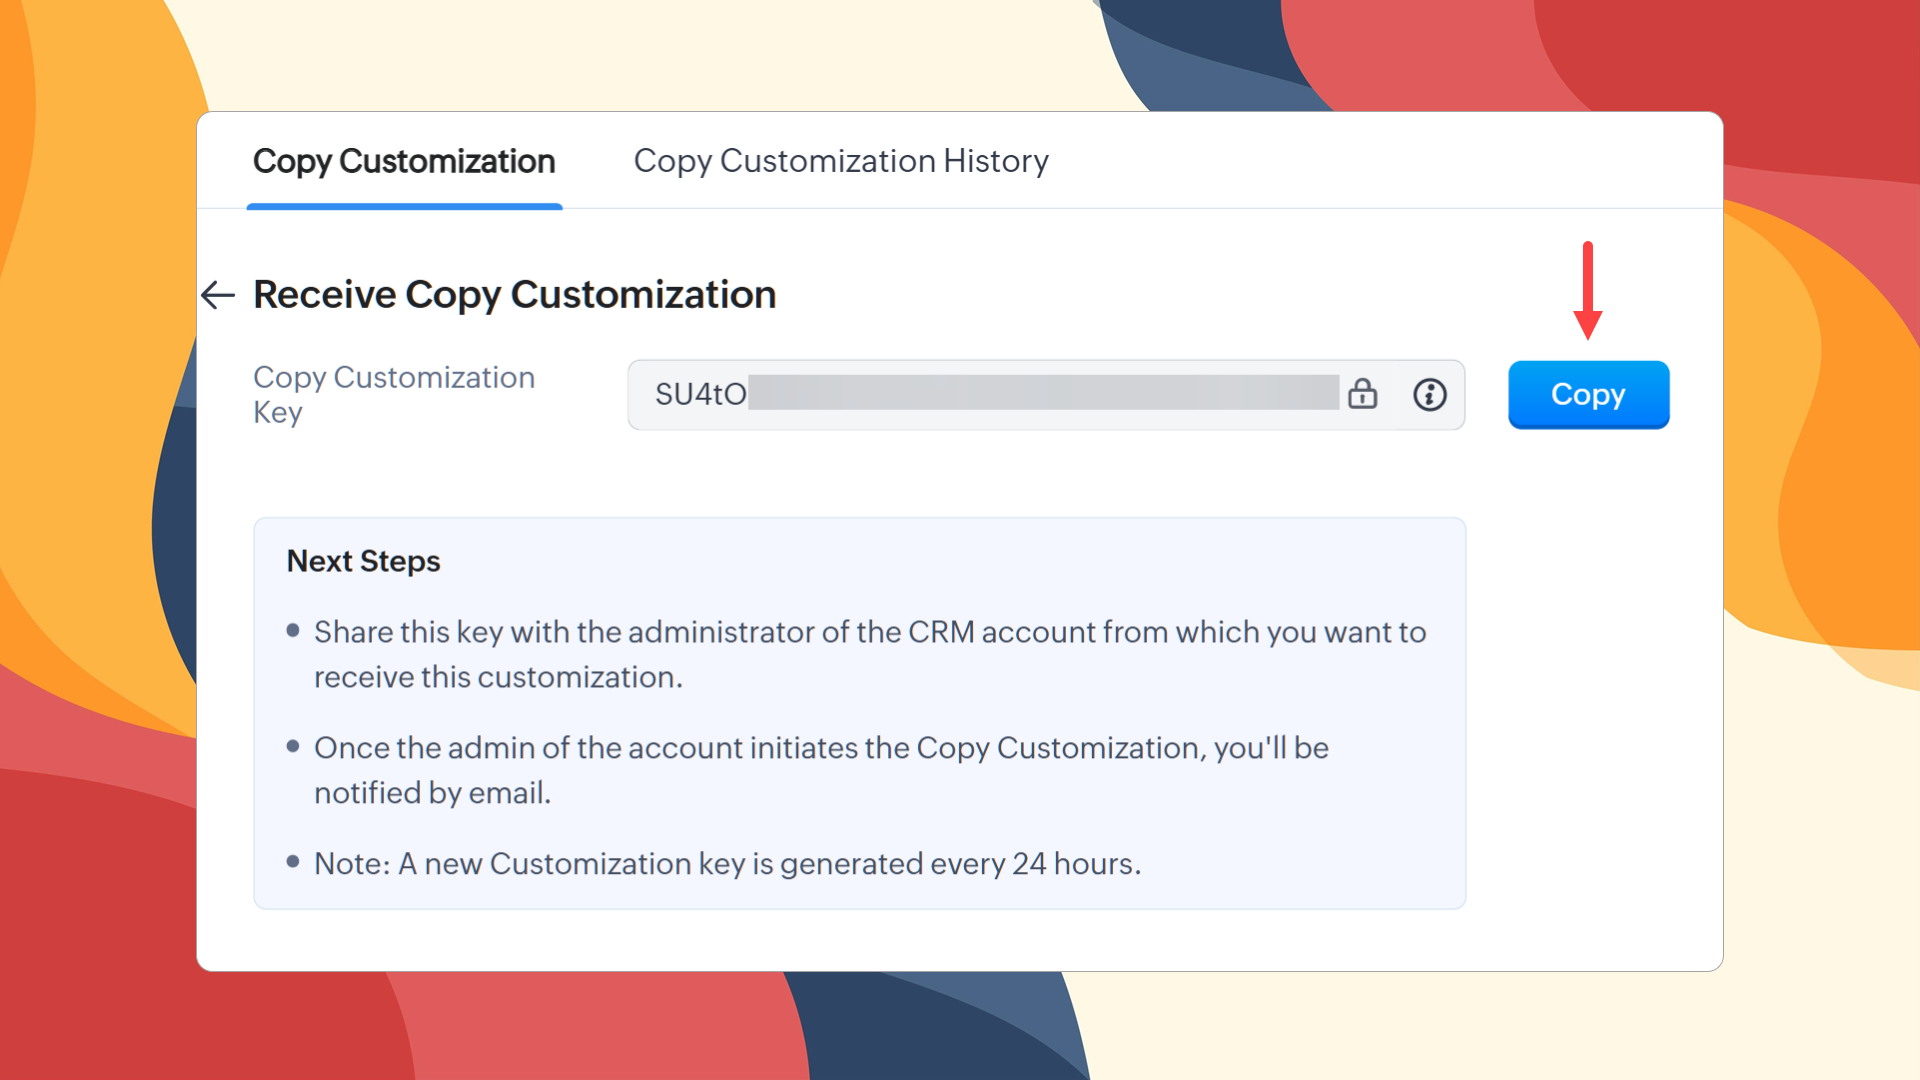Click the red downward arrow annotation

[1587, 290]
